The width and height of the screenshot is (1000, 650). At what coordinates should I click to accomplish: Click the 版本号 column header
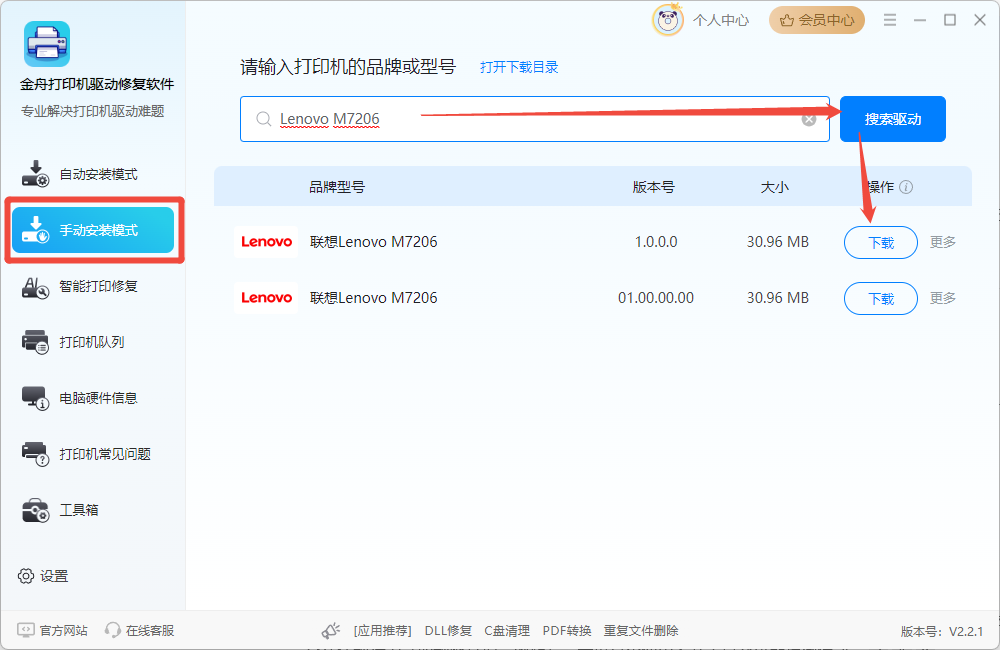[x=653, y=187]
